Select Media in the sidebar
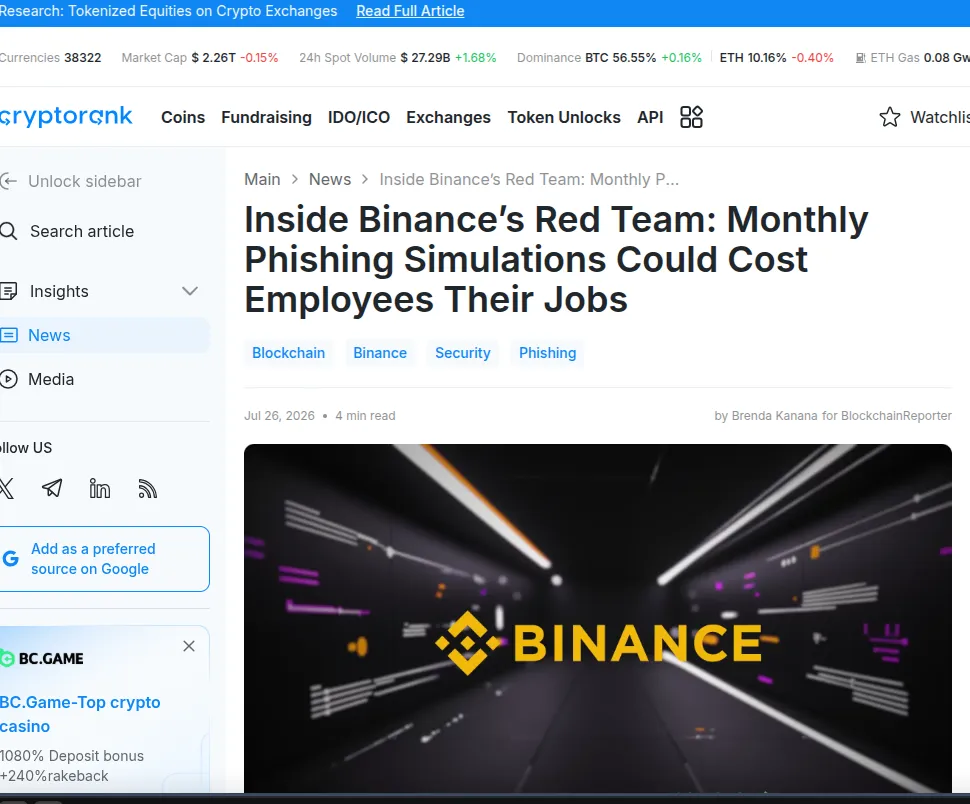Viewport: 970px width, 804px height. click(x=104, y=379)
